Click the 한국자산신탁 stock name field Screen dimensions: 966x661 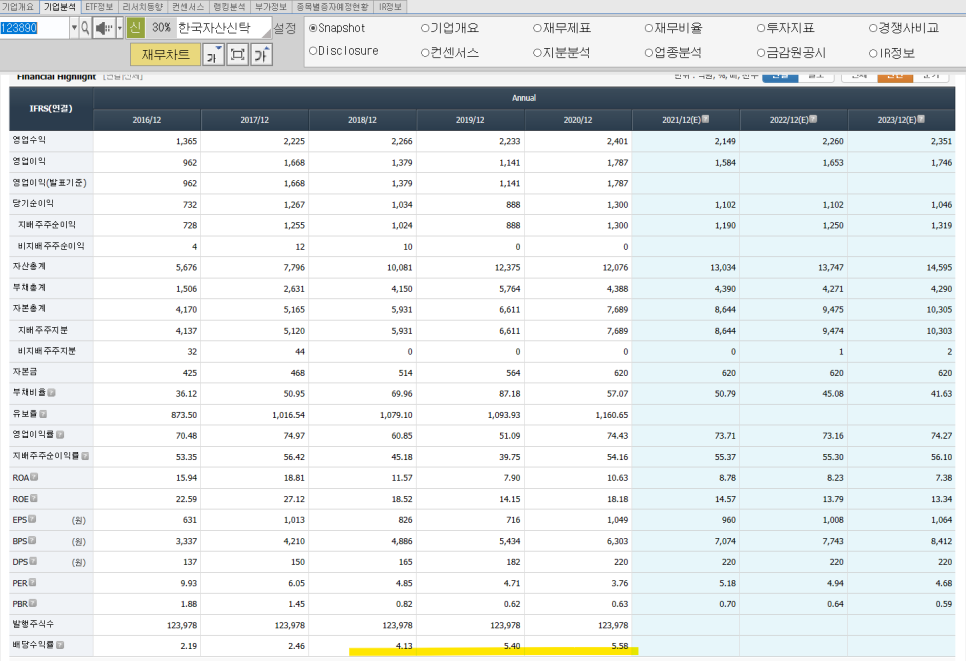tap(224, 28)
